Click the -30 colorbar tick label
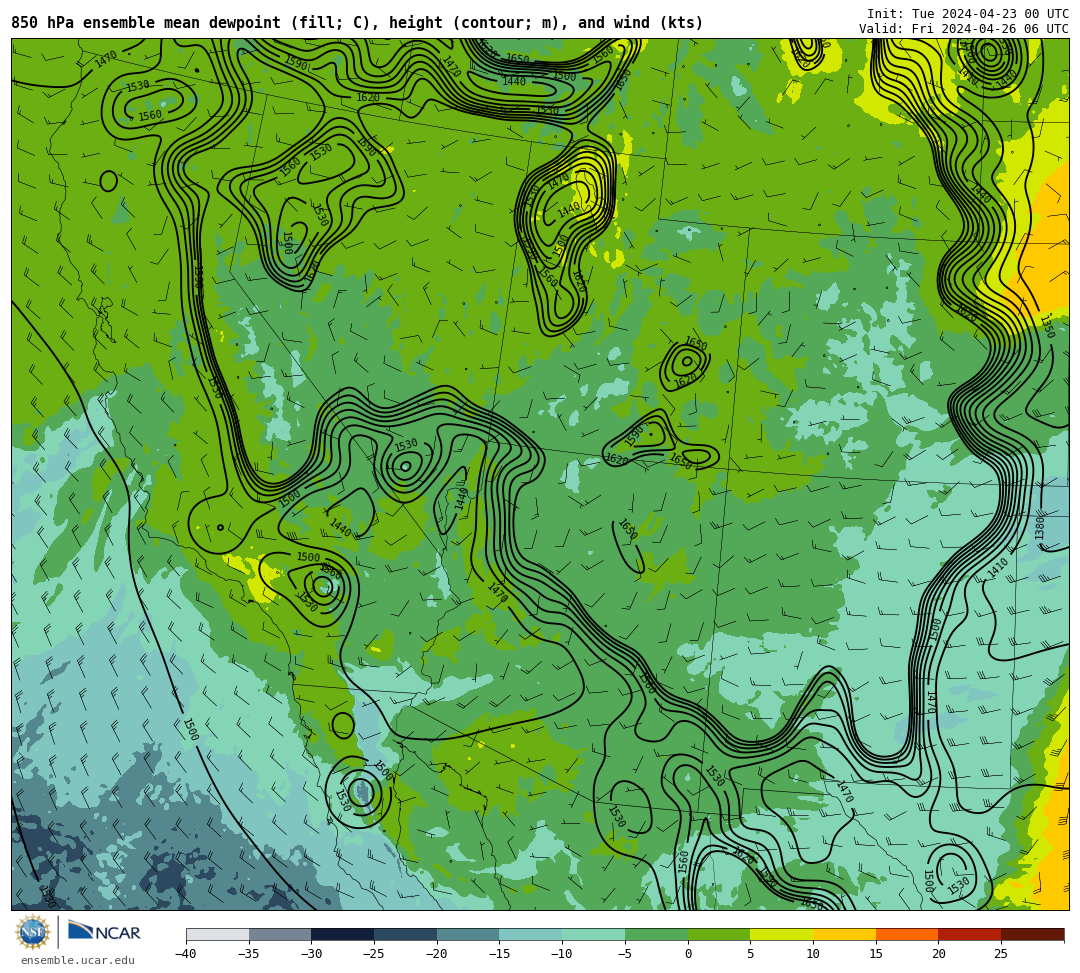Screen dimensions: 1080x973 click(x=311, y=954)
